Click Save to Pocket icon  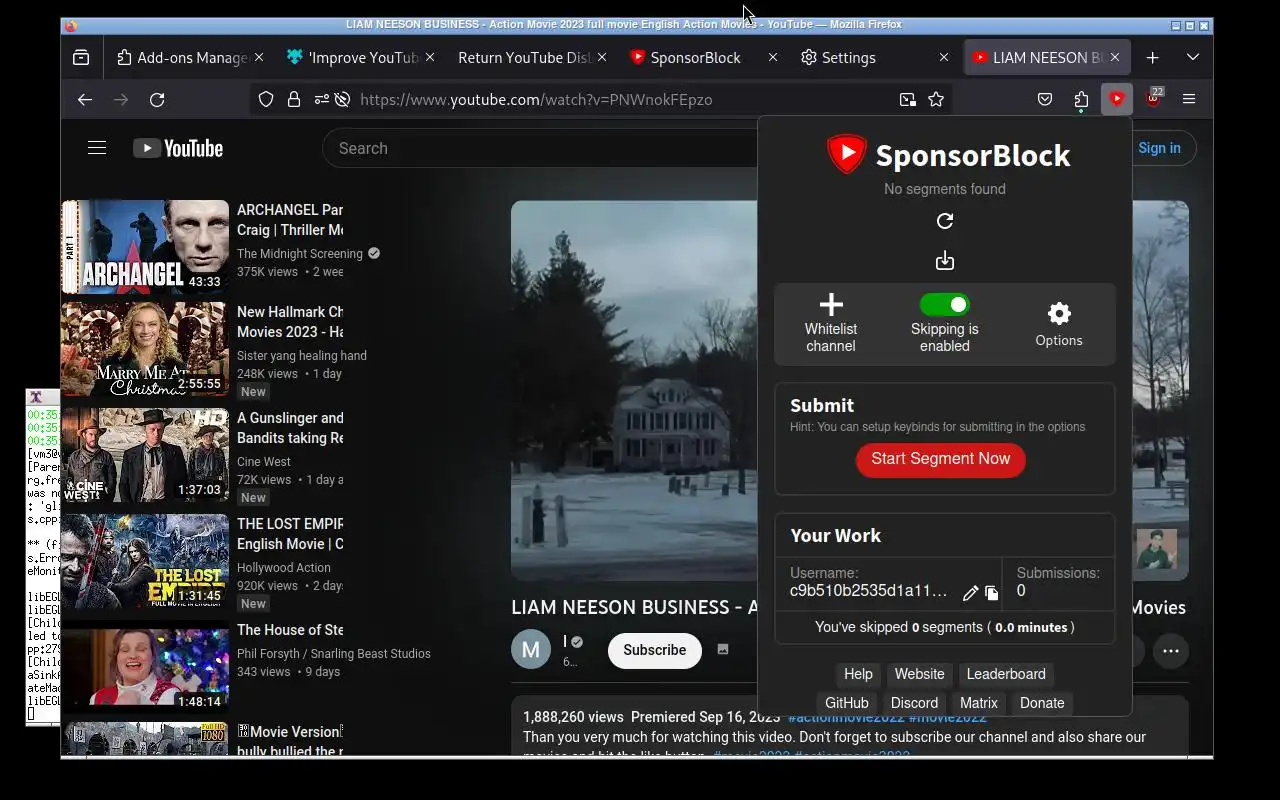pyautogui.click(x=1045, y=99)
